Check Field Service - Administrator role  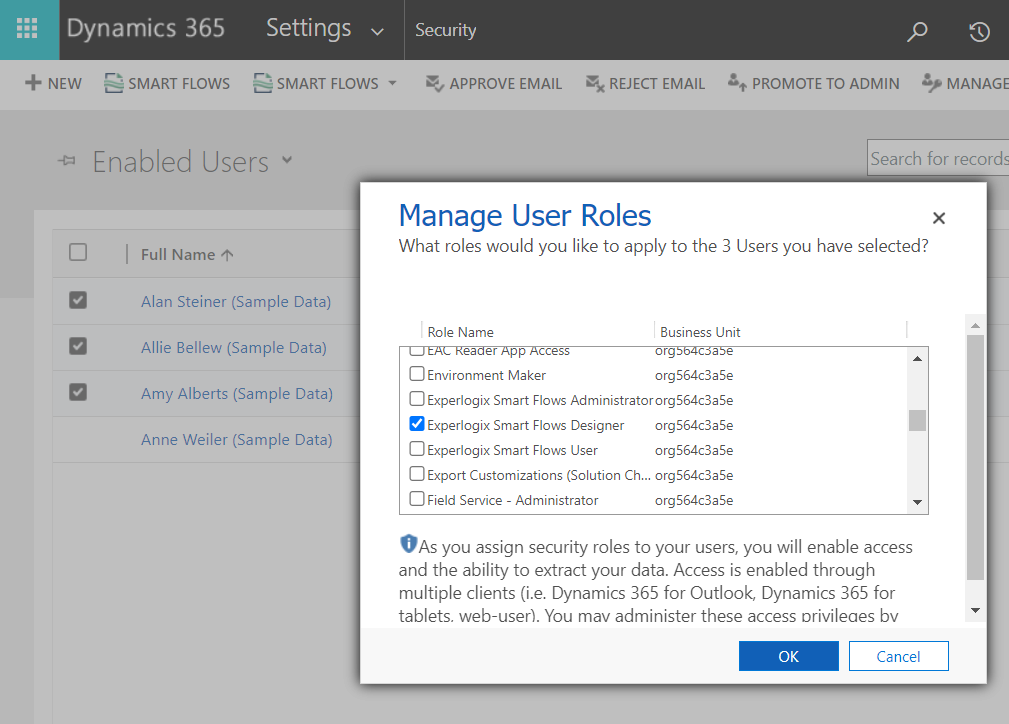click(417, 499)
